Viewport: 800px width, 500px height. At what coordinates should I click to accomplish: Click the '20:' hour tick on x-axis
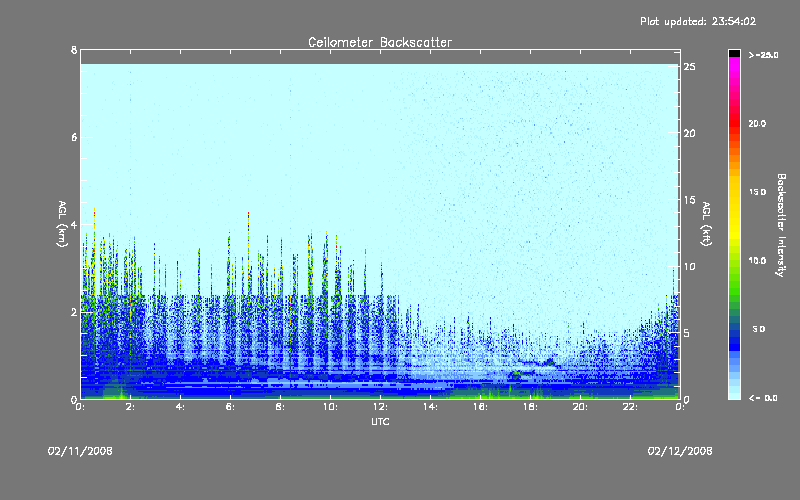580,407
